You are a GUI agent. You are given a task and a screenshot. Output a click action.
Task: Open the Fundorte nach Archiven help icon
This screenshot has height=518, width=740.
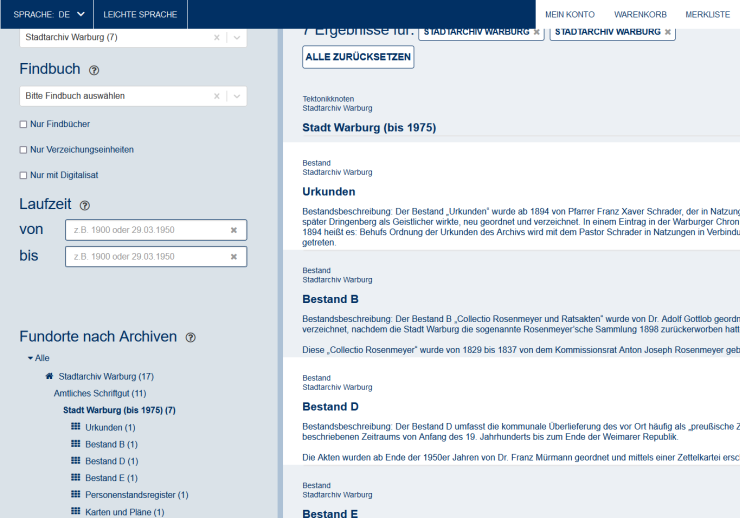coord(190,338)
